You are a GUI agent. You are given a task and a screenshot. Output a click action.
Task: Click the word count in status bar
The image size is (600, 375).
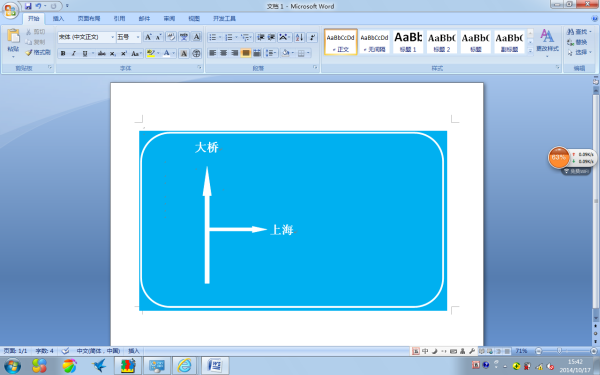click(x=44, y=351)
